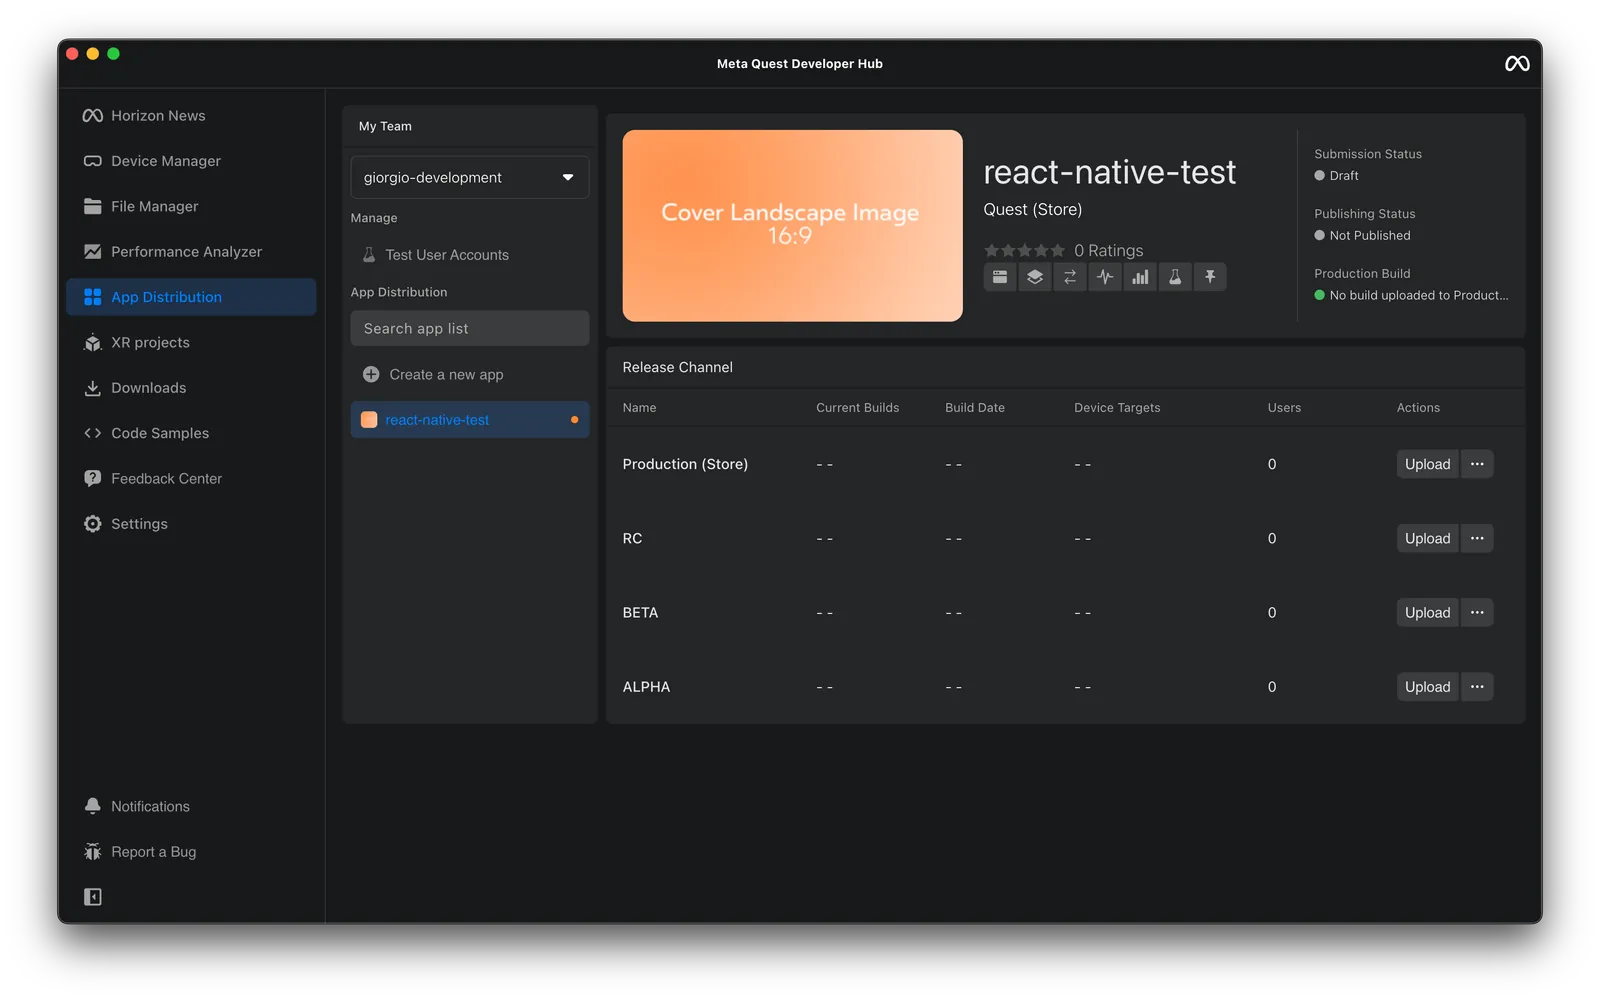The height and width of the screenshot is (1000, 1600).
Task: Open more options for Production (Store)
Action: pos(1477,464)
